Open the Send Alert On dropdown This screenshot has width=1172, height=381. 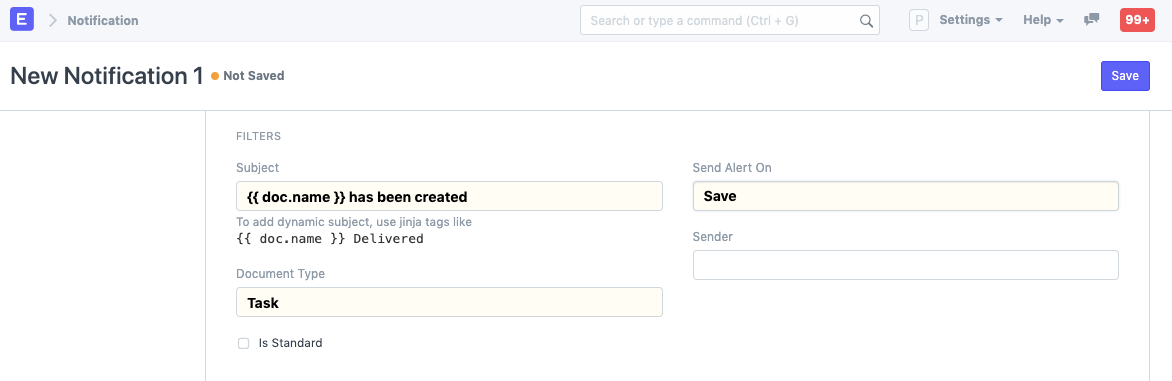coord(905,196)
